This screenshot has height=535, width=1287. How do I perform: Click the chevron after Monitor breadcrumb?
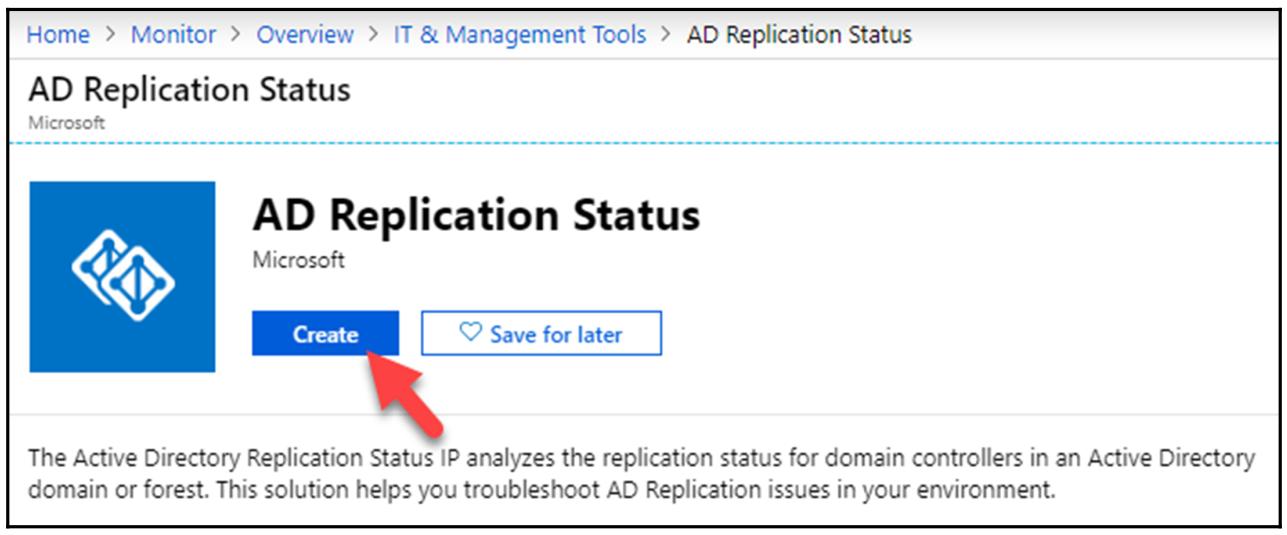pyautogui.click(x=236, y=35)
